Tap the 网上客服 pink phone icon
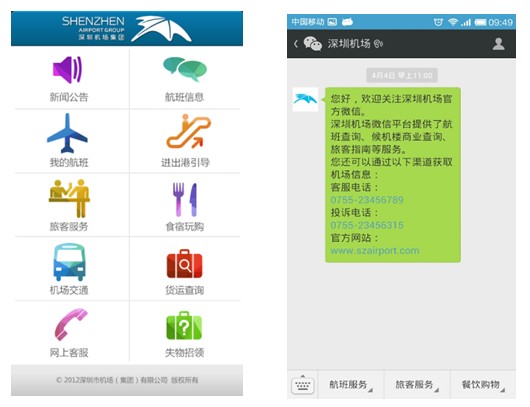 tap(71, 324)
